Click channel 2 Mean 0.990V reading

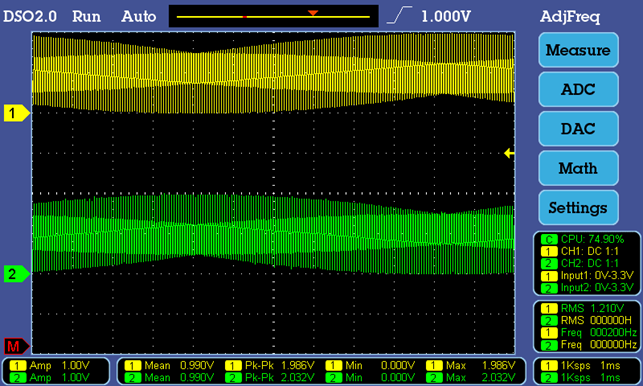click(169, 377)
